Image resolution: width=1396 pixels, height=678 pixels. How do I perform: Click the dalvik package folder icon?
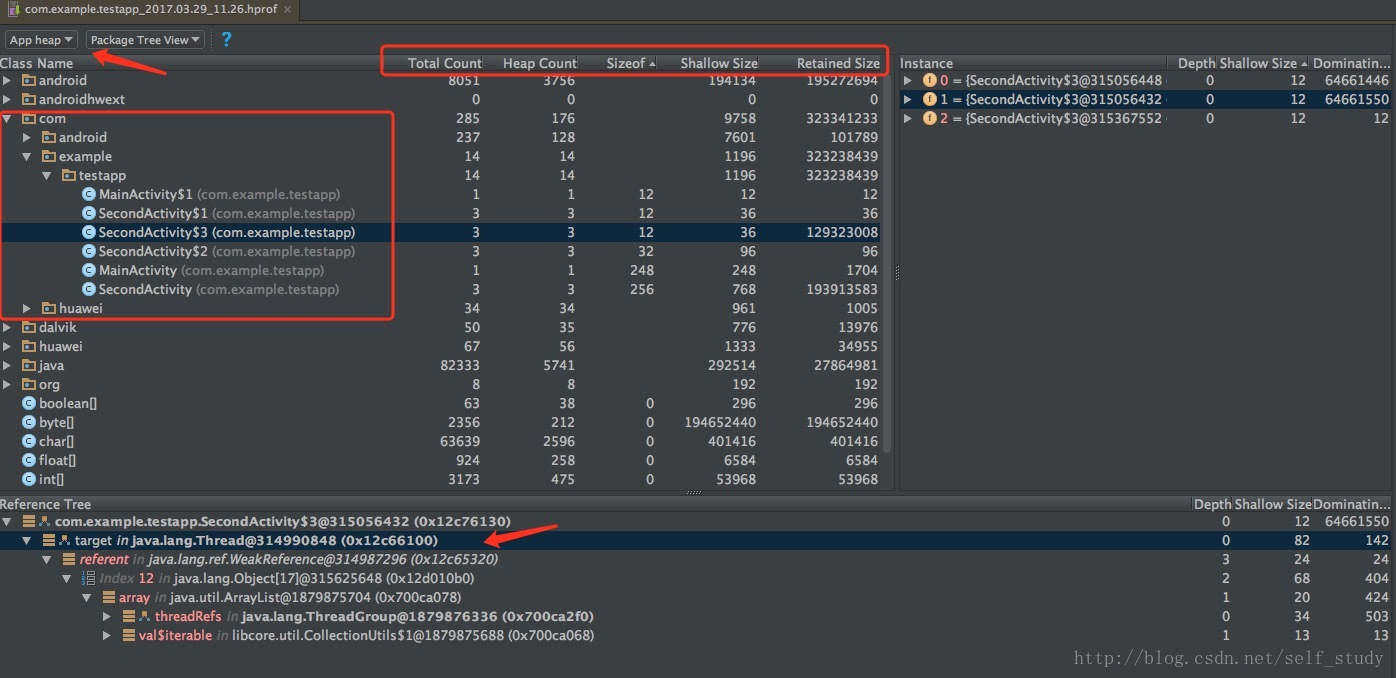click(x=29, y=327)
